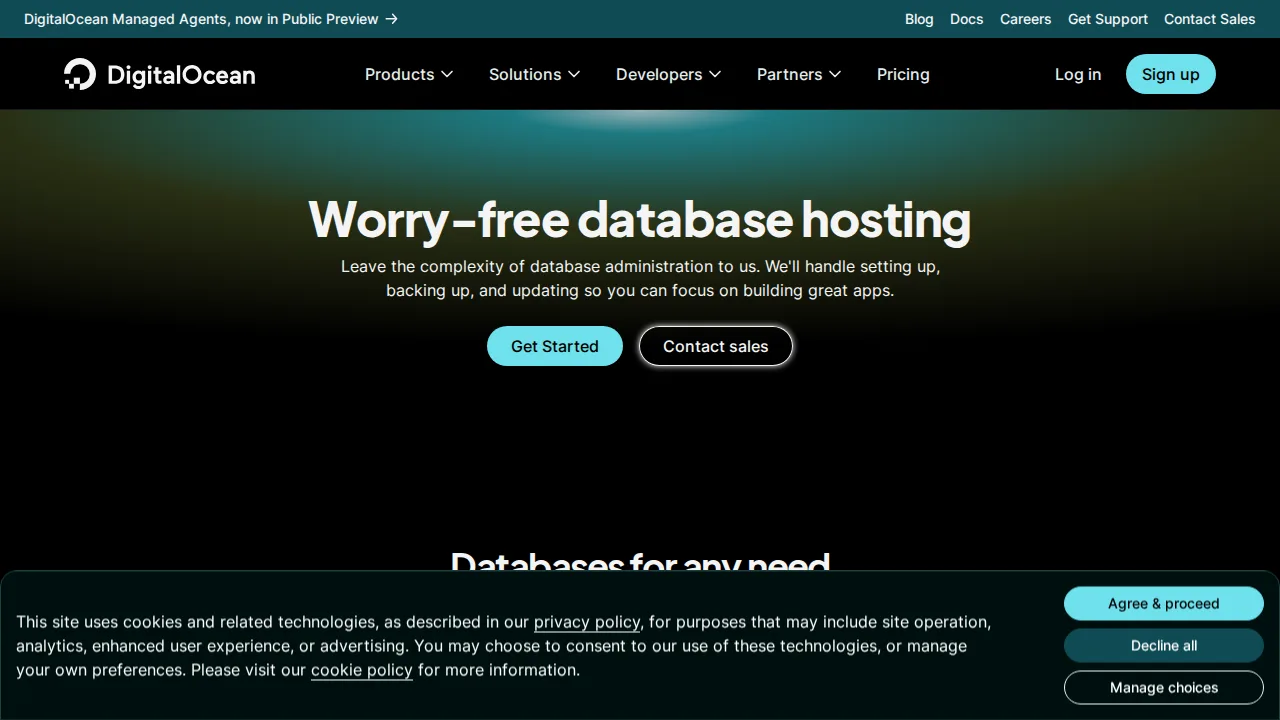The image size is (1280, 720).
Task: Click the arrow after Managed Agents announcement
Action: (x=392, y=19)
